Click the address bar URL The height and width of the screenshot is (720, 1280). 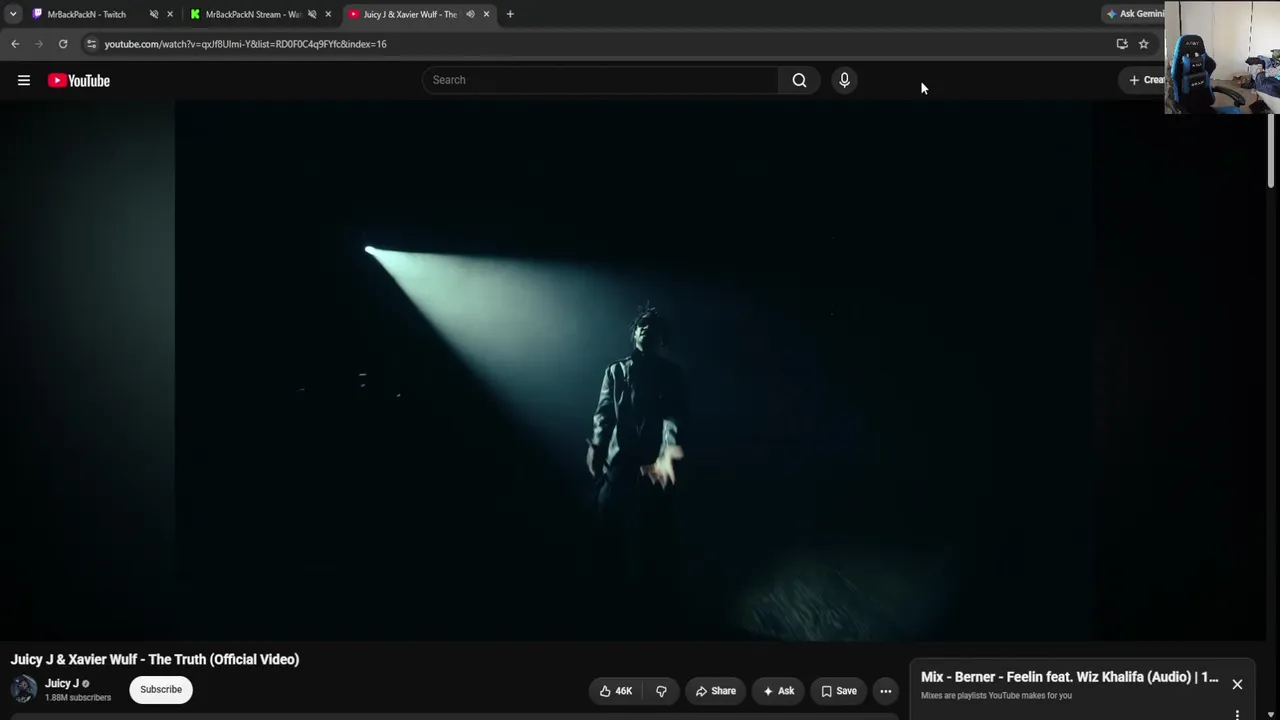(245, 44)
